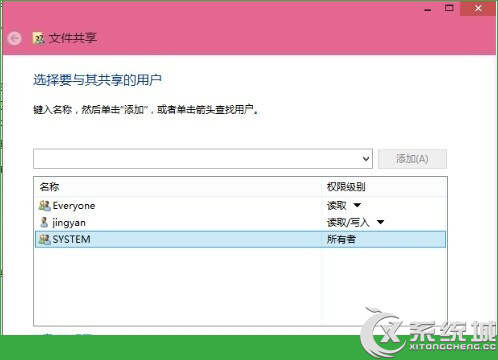Open the 读取 permission dropdown for Everyone
Viewport: 498px width, 360px height.
pyautogui.click(x=357, y=205)
